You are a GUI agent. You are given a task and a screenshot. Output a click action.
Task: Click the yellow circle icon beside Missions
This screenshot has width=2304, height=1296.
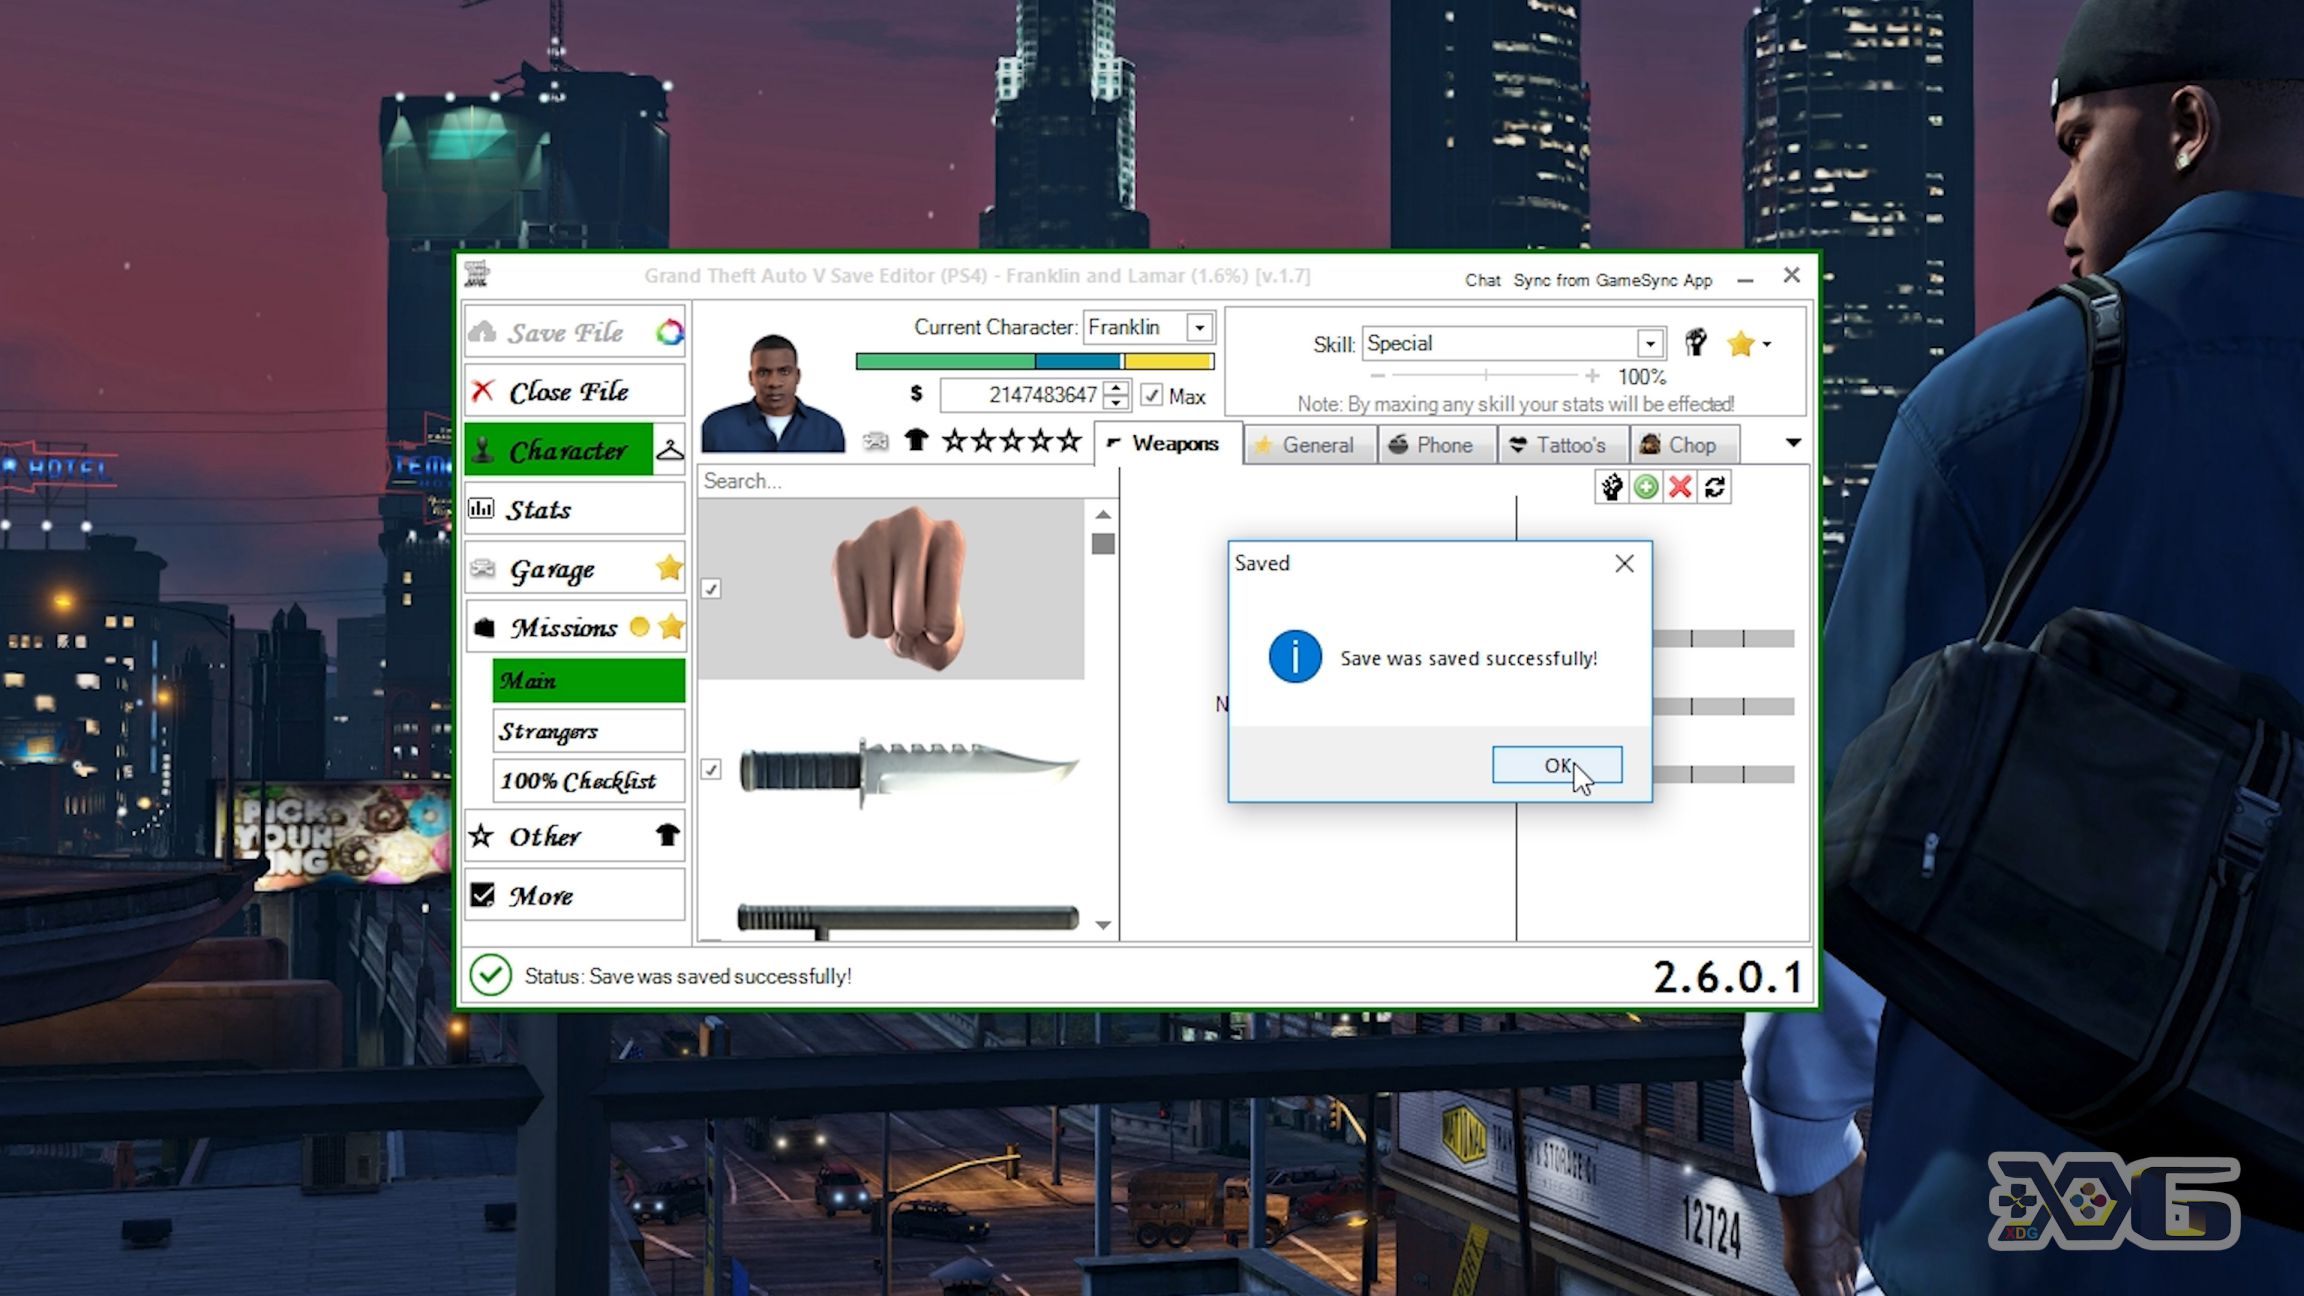point(639,627)
